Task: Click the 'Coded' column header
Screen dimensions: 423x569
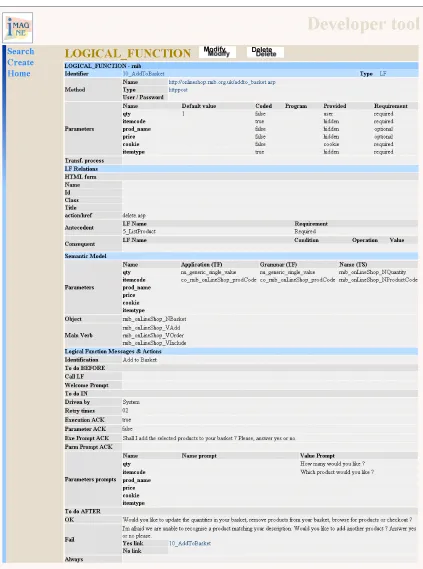Action: (263, 106)
